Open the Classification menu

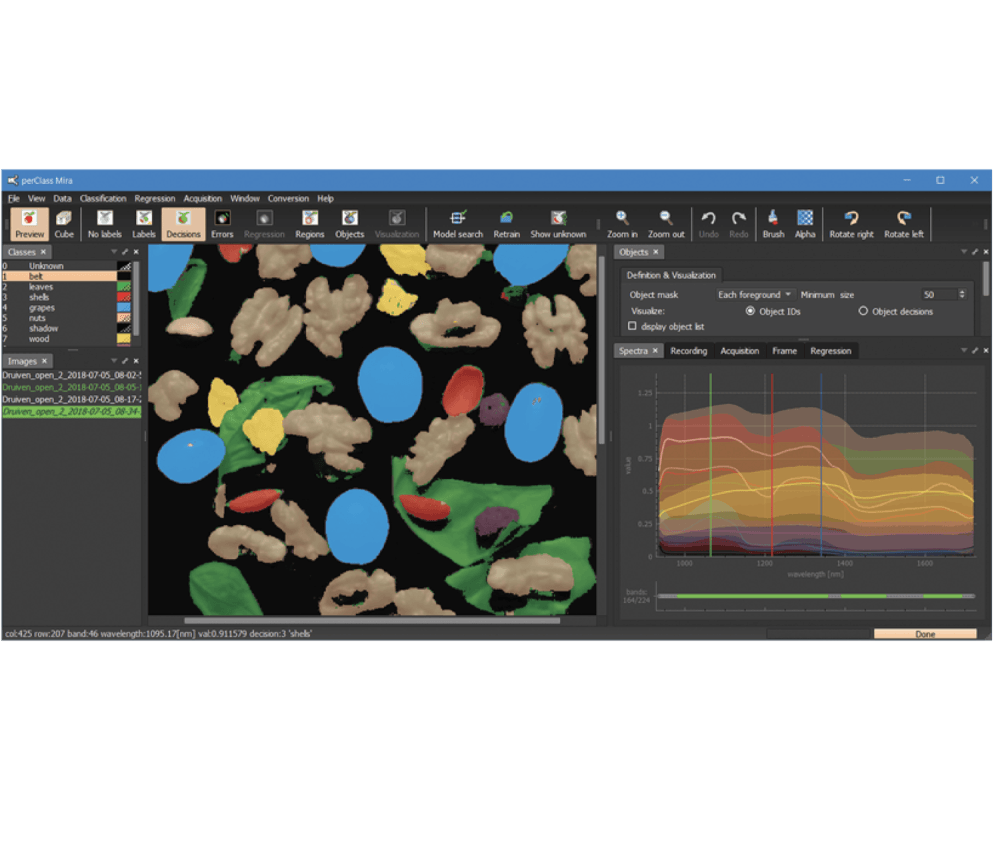[103, 198]
